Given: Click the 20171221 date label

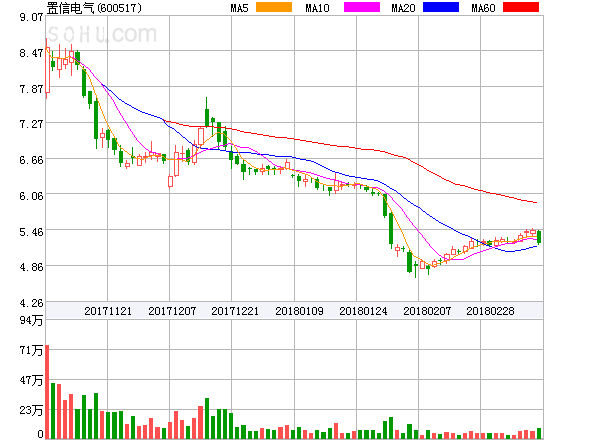Looking at the screenshot, I should click(235, 311).
